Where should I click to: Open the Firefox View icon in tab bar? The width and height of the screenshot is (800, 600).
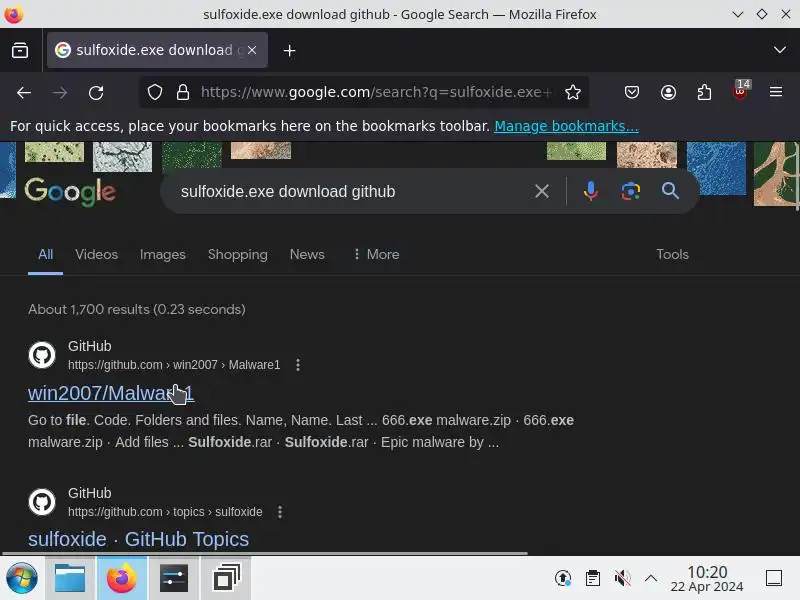tap(20, 50)
